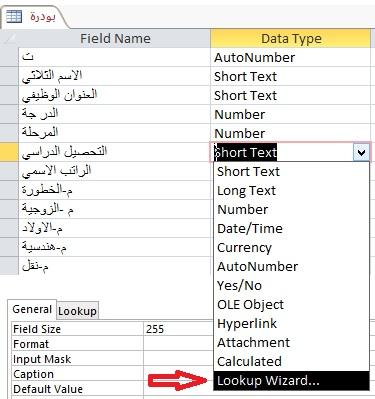Click the Caption property label
The height and width of the screenshot is (399, 375).
point(33,374)
